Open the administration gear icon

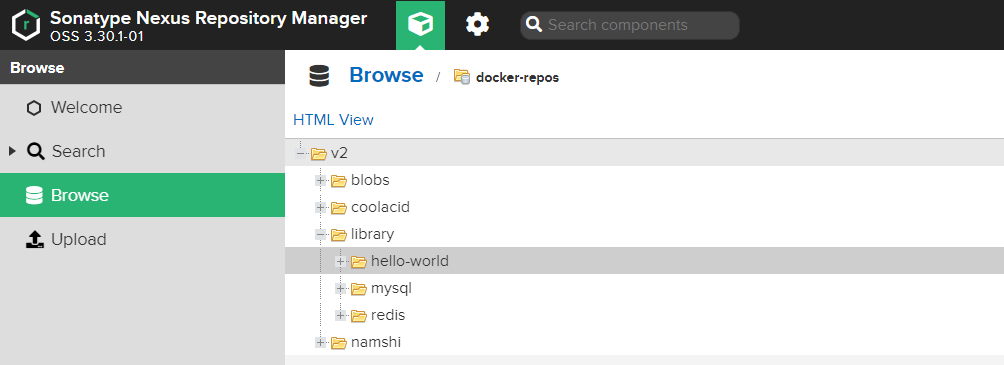click(x=477, y=25)
